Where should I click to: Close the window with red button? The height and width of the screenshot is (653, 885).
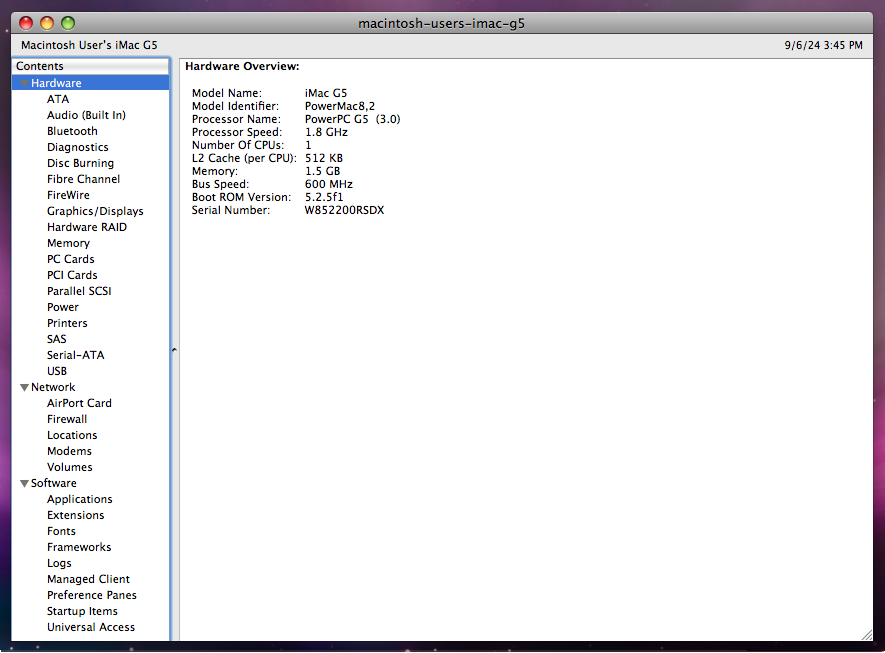click(x=26, y=23)
